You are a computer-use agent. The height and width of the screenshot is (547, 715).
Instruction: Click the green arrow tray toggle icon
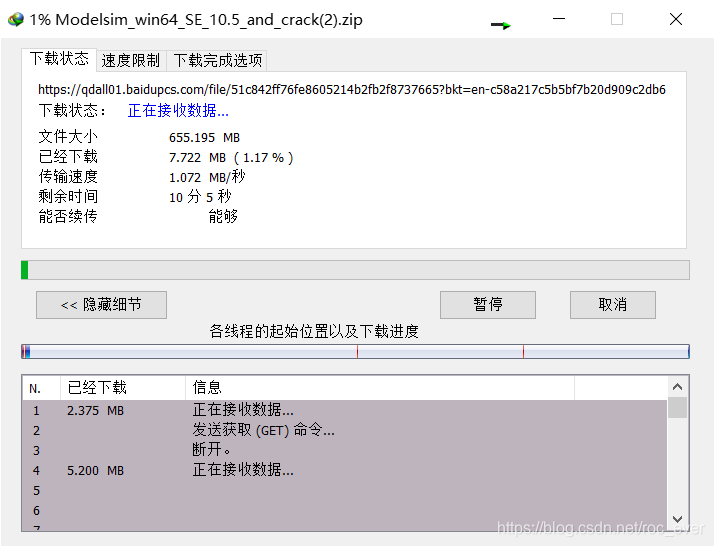pyautogui.click(x=501, y=25)
